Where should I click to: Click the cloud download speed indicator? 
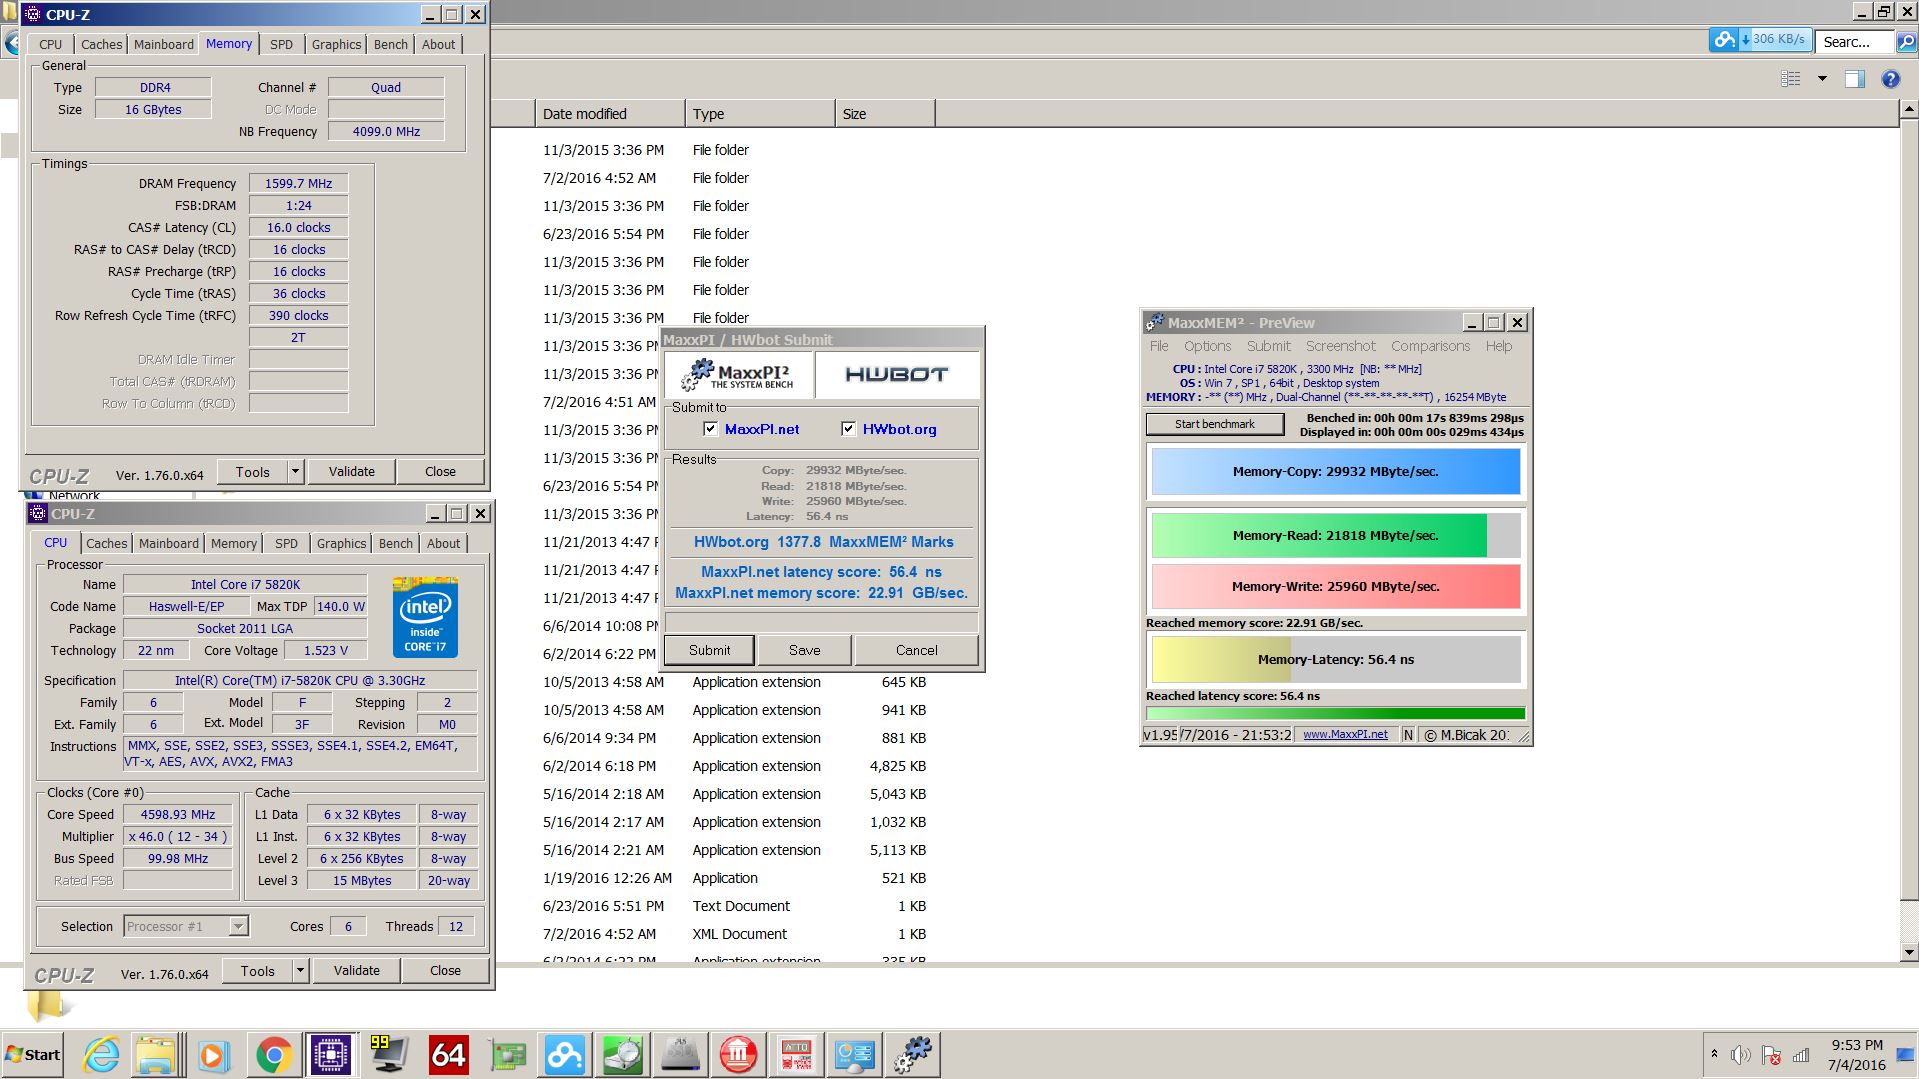click(x=1761, y=40)
